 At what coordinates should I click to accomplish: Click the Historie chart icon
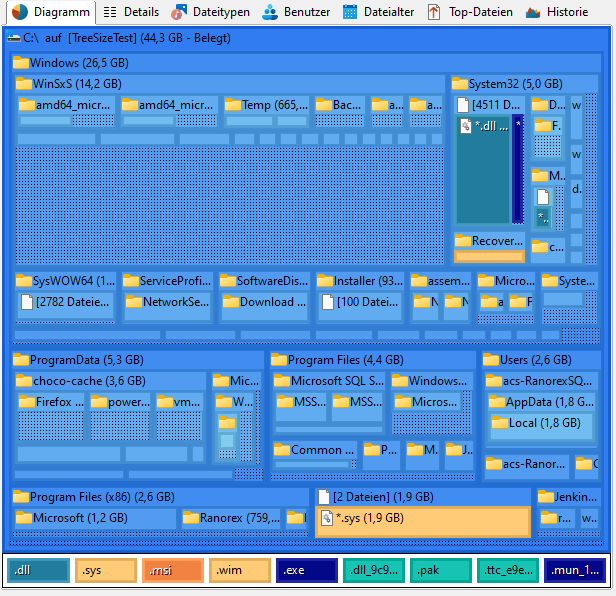(533, 13)
